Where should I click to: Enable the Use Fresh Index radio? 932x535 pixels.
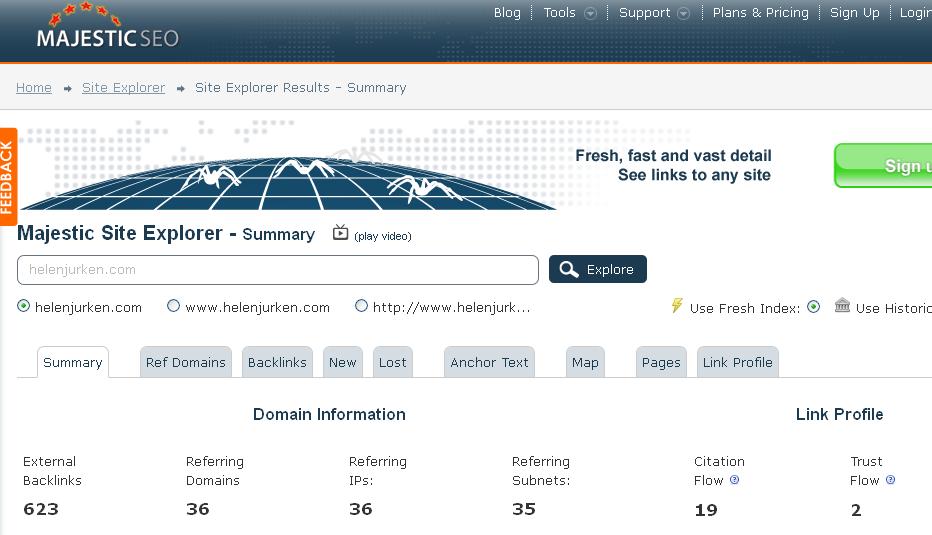814,307
